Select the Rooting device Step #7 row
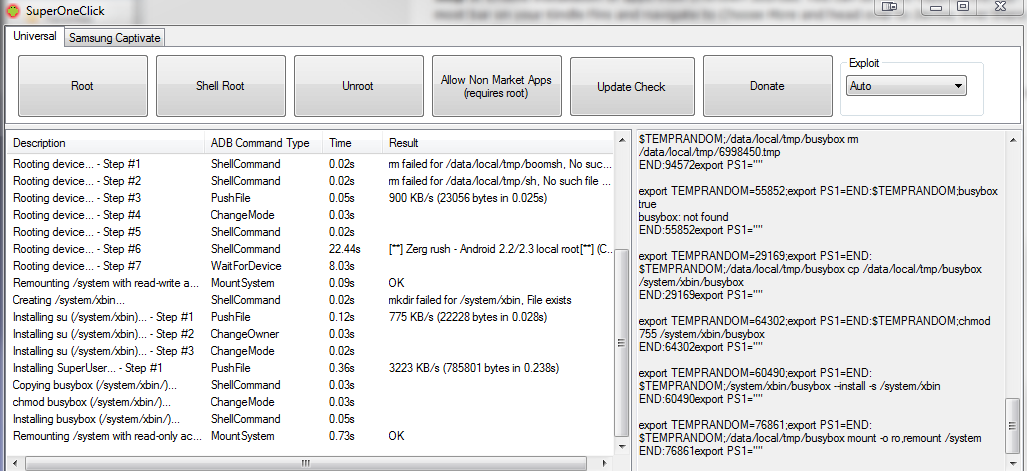Screen dimensions: 1027x471 click(312, 266)
